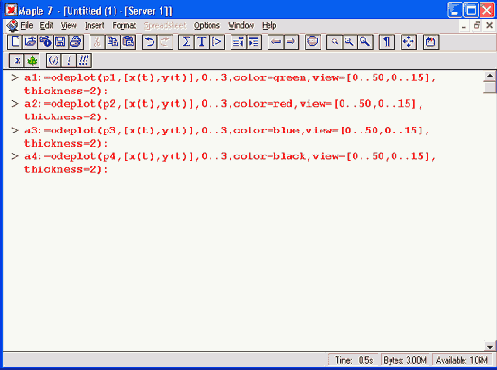Insert execution group with the [> icon
Screen dimensions: 497x370
[x=217, y=42]
